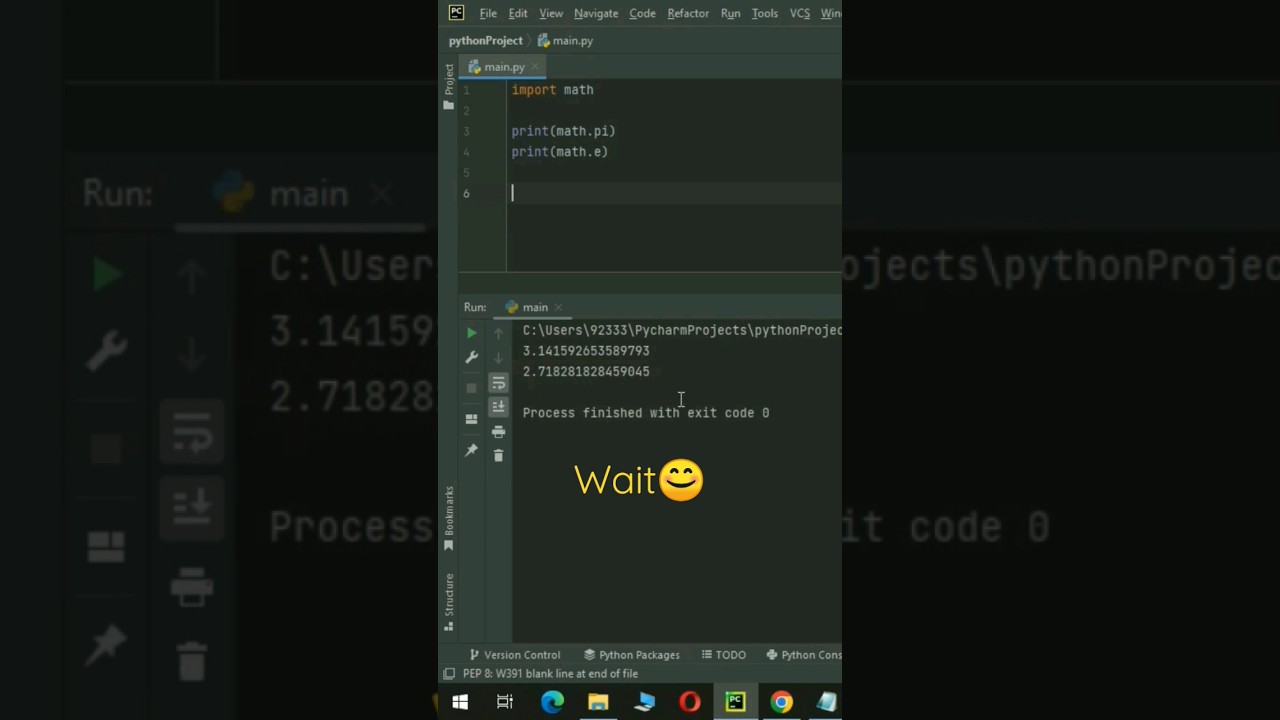
Task: Place cursor on empty line 6
Action: 676,193
